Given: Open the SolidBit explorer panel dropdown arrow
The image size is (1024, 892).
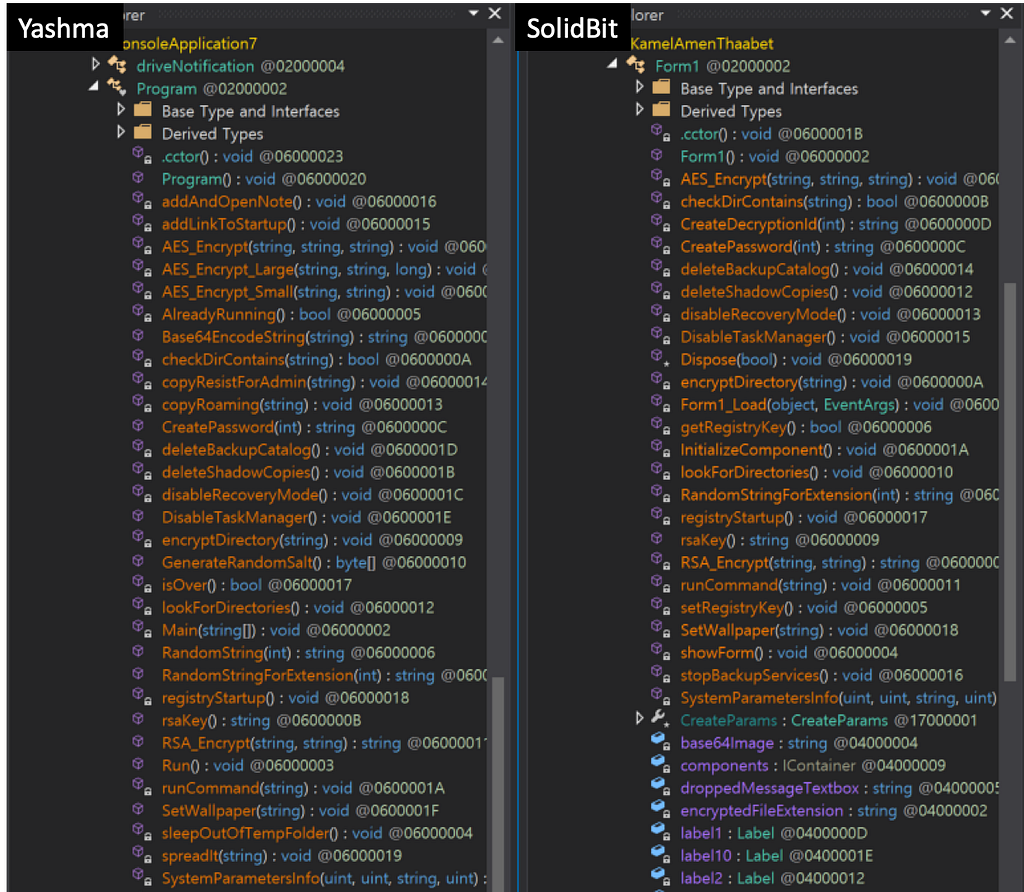Looking at the screenshot, I should pos(986,13).
